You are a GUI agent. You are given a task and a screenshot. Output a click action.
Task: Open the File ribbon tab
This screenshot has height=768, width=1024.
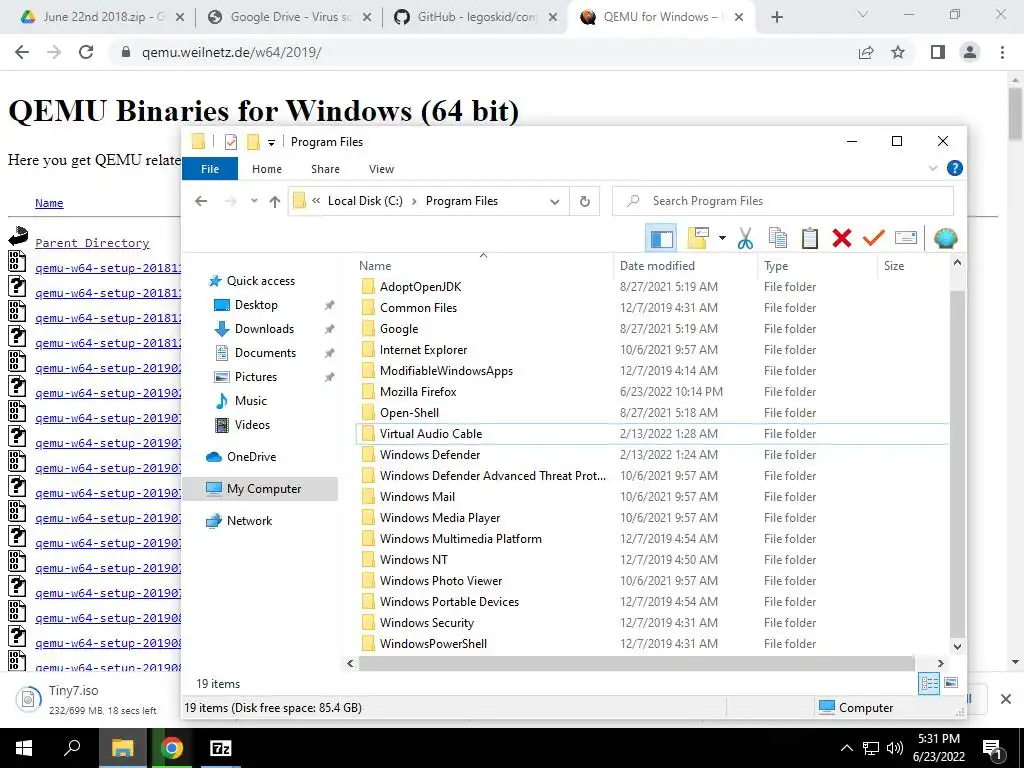coord(210,169)
